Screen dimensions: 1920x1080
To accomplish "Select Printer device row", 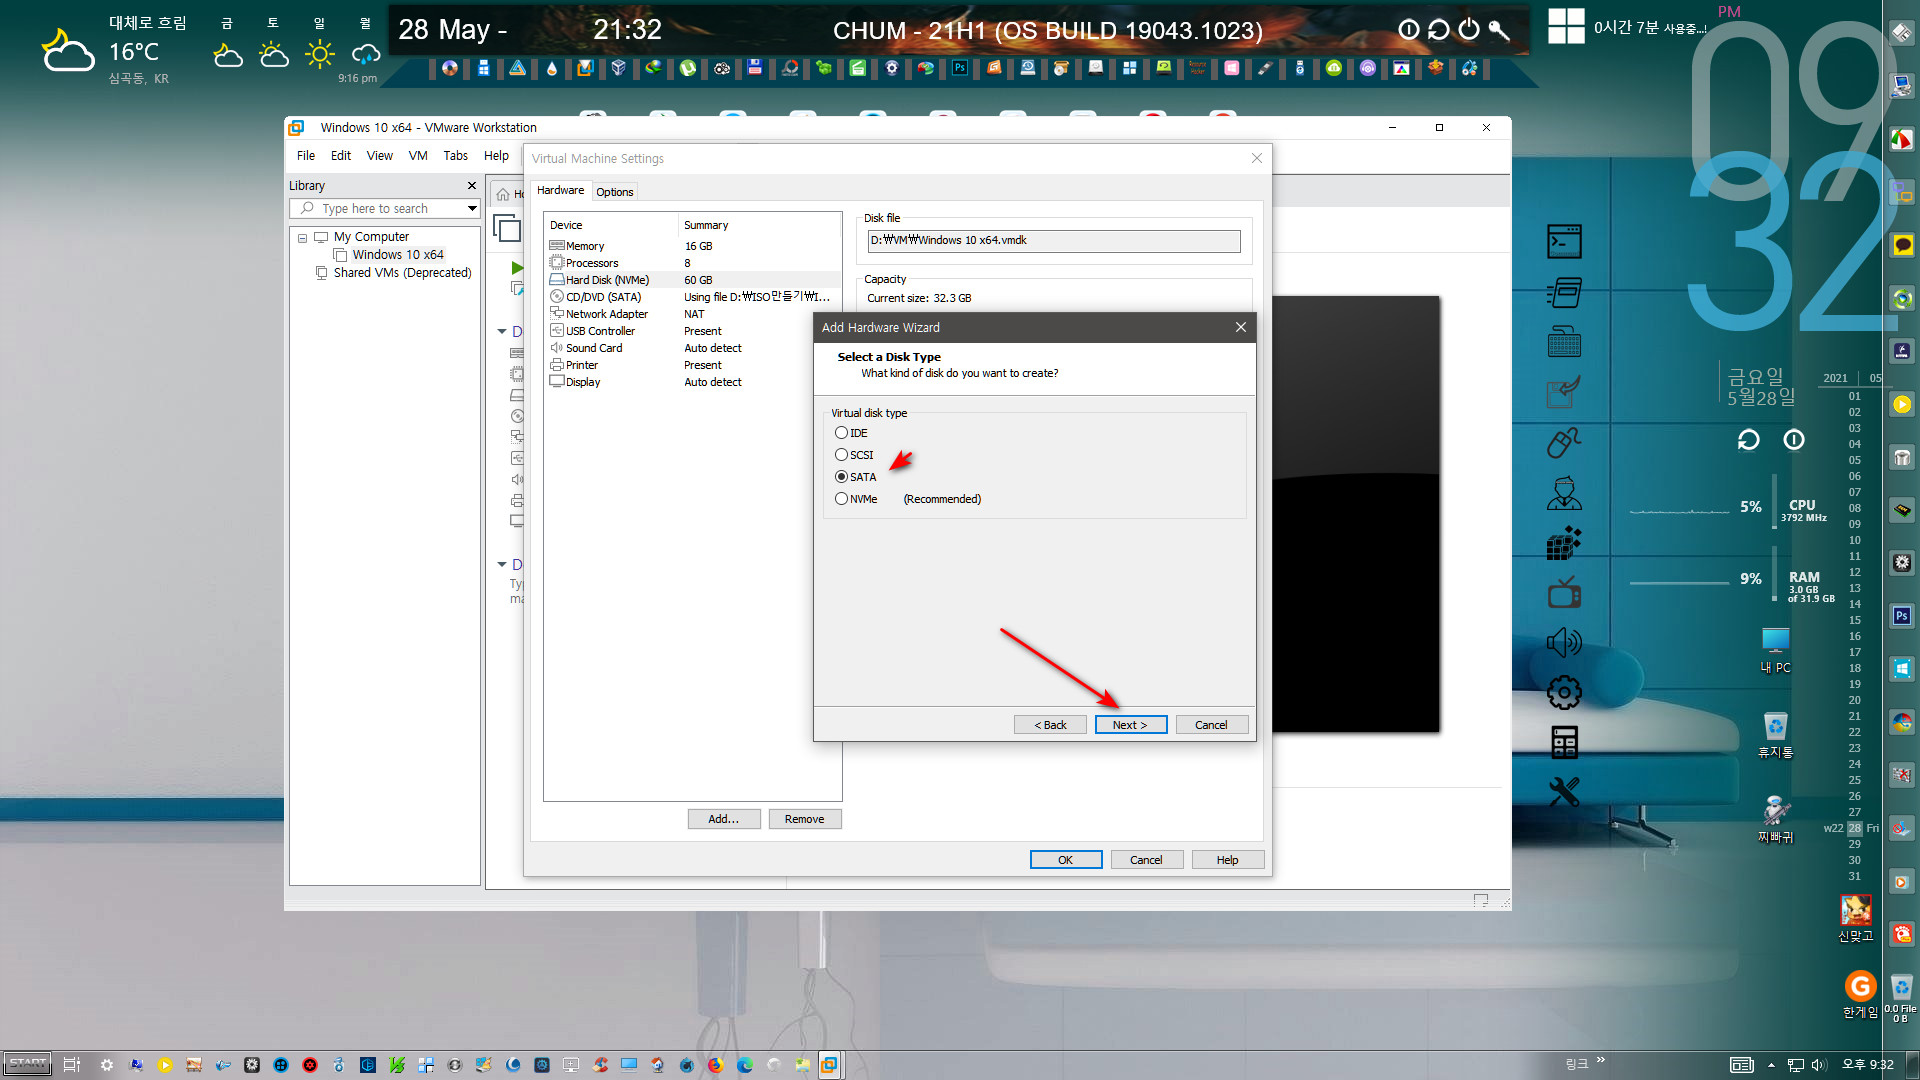I will (693, 365).
